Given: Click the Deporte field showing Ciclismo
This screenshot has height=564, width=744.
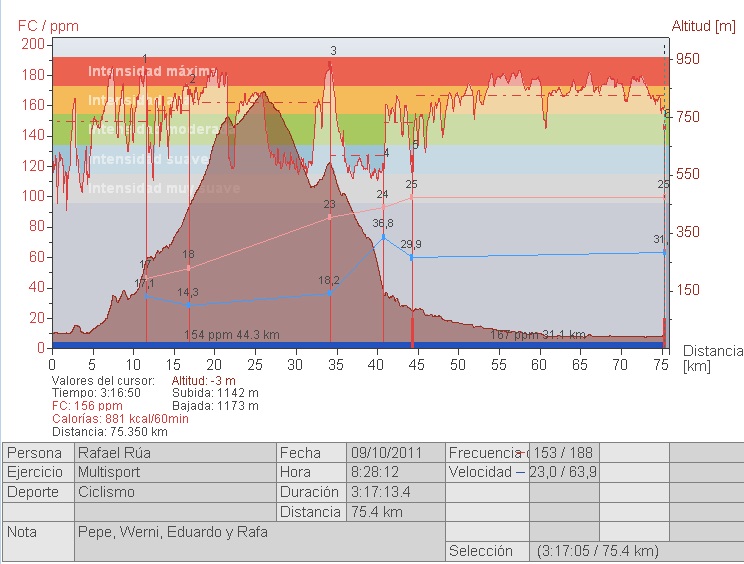Looking at the screenshot, I should 174,492.
